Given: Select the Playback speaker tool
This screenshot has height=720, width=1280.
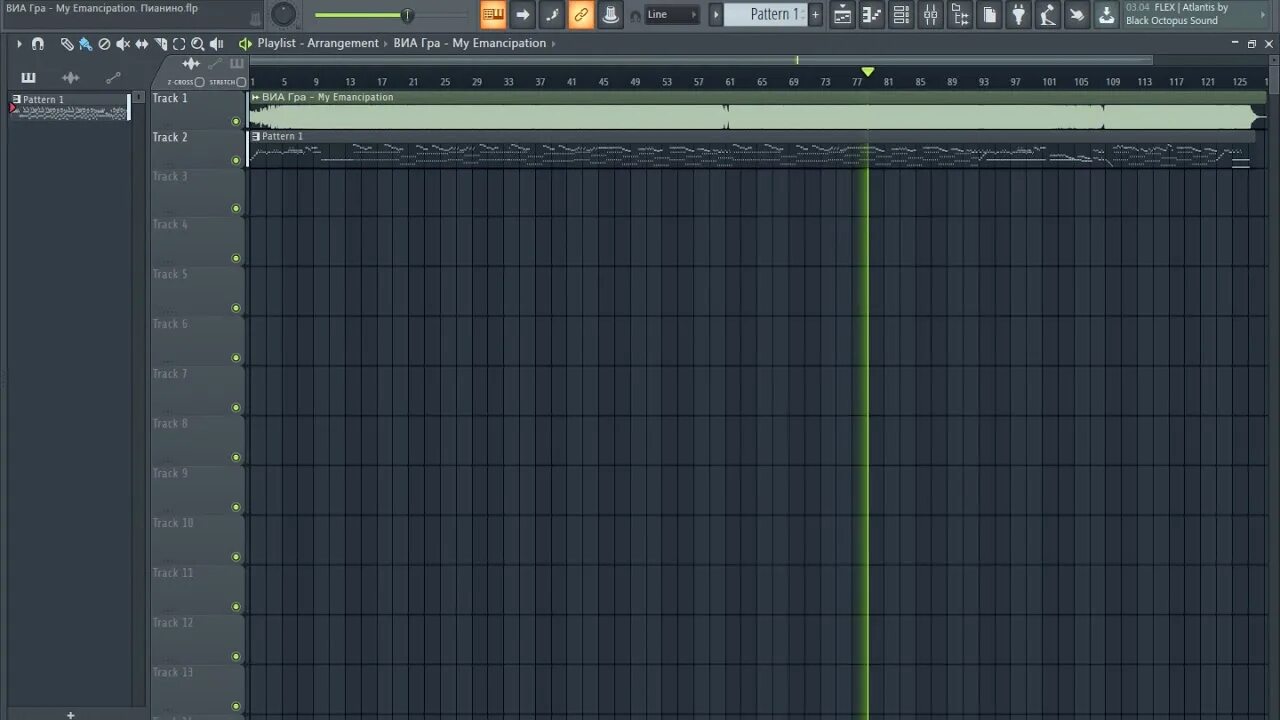Looking at the screenshot, I should [x=216, y=44].
